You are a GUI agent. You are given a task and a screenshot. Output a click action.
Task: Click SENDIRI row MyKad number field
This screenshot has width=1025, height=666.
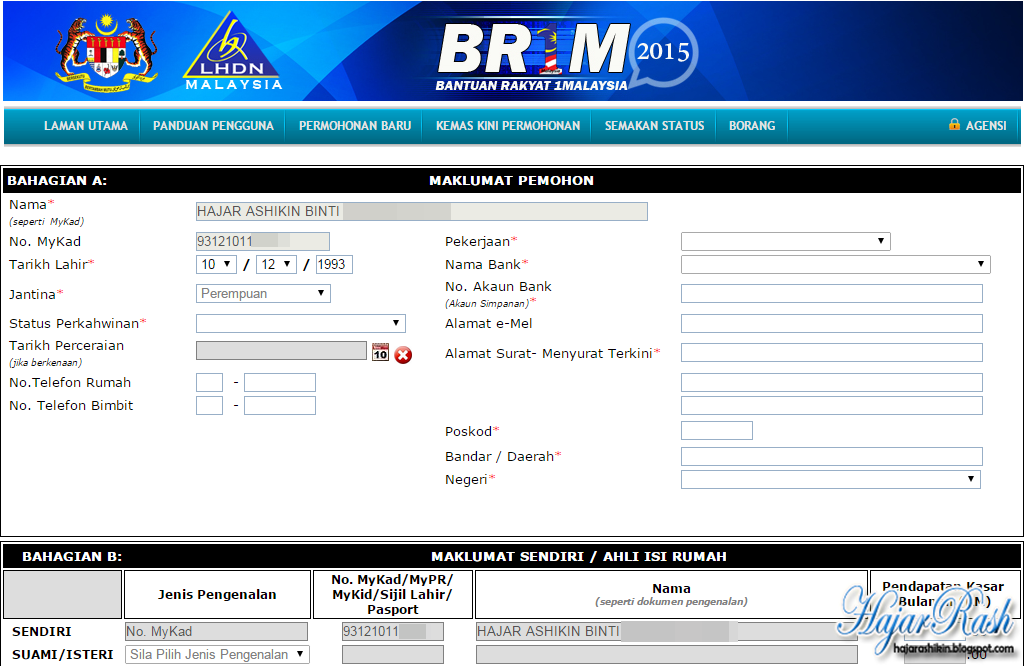pos(393,631)
